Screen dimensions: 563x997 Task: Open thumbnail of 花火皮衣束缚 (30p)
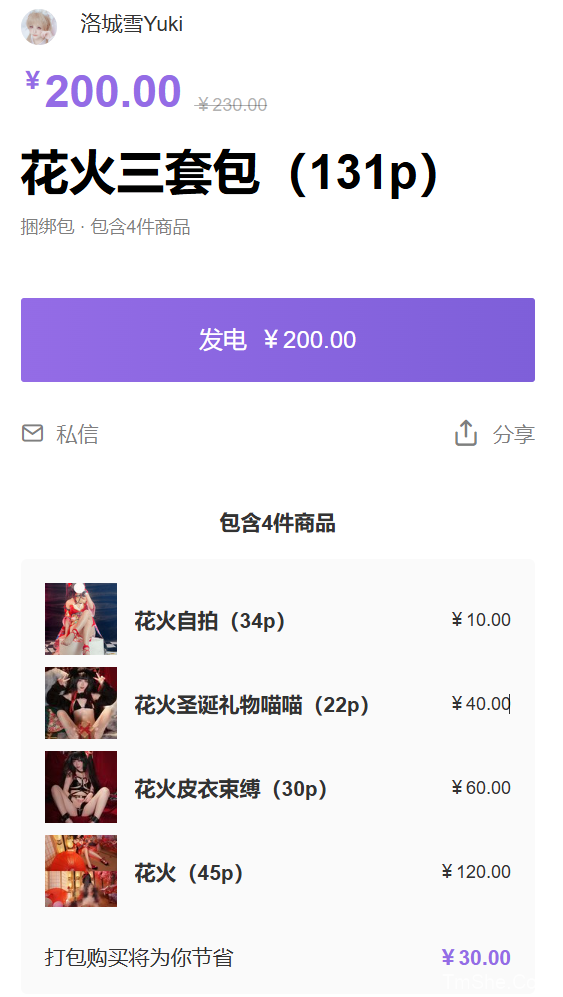(81, 787)
